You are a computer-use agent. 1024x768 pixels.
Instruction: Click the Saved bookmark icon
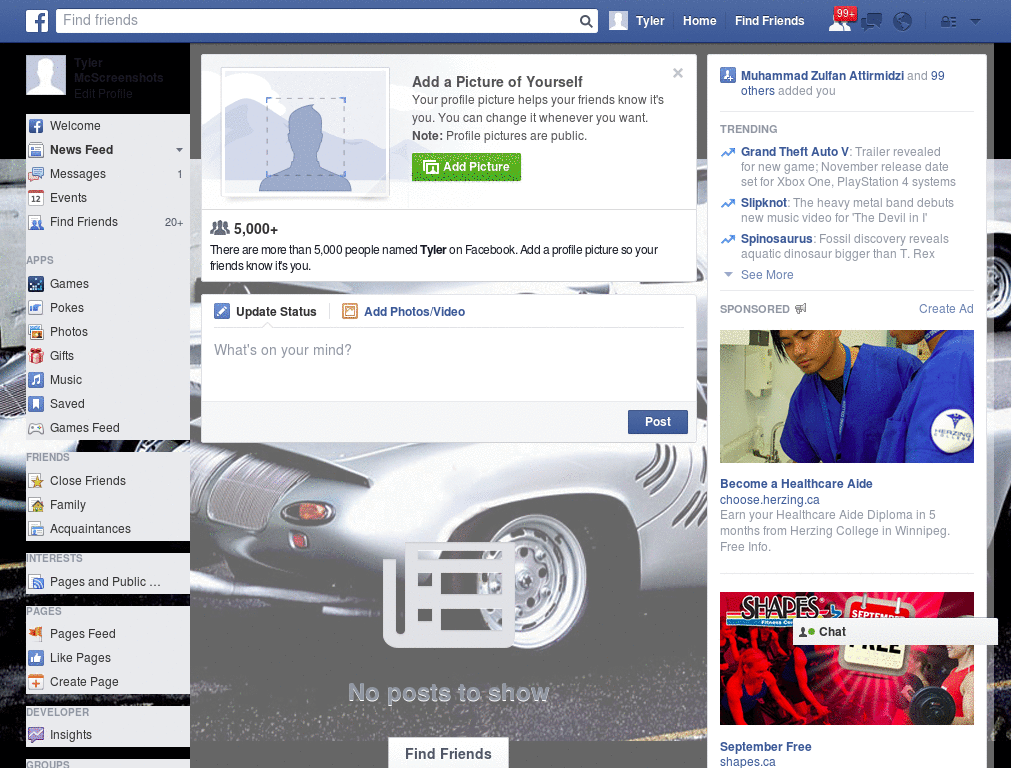coord(36,404)
